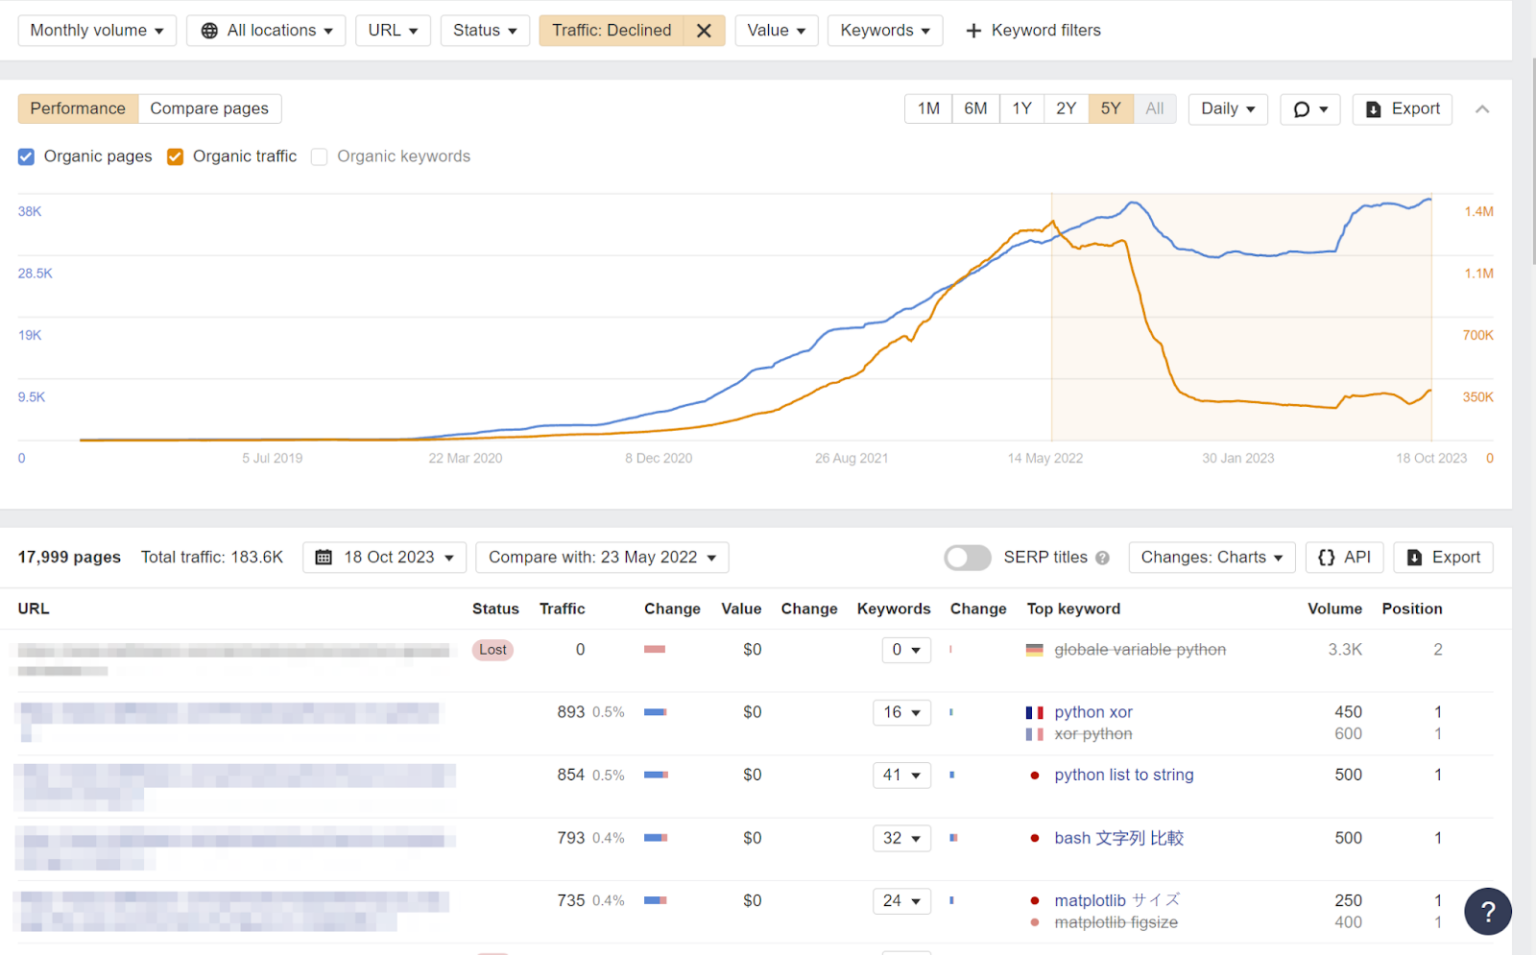The height and width of the screenshot is (955, 1536).
Task: Uncheck the Organic traffic checkbox
Action: point(175,157)
